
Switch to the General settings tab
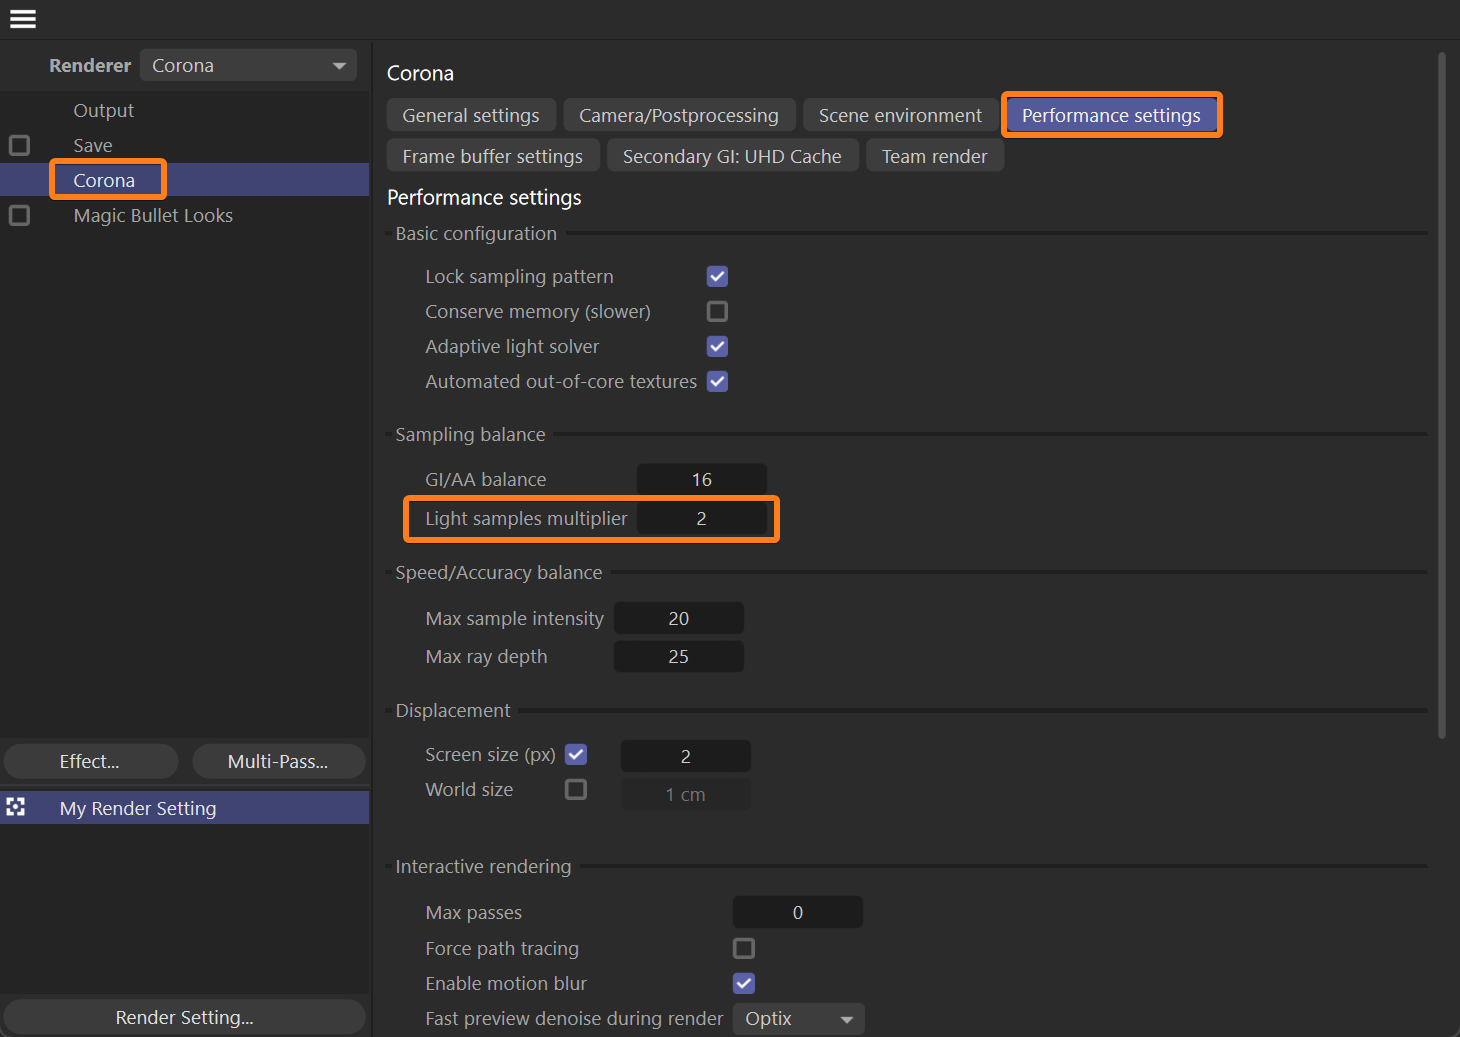(471, 115)
